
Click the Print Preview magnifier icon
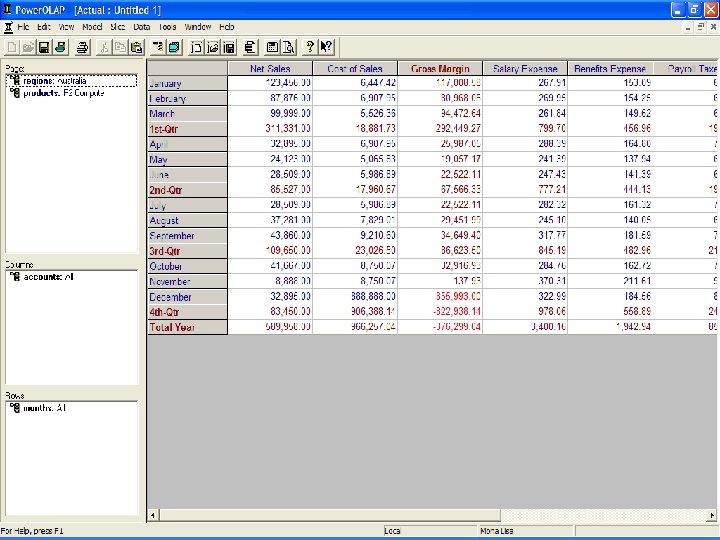289,47
